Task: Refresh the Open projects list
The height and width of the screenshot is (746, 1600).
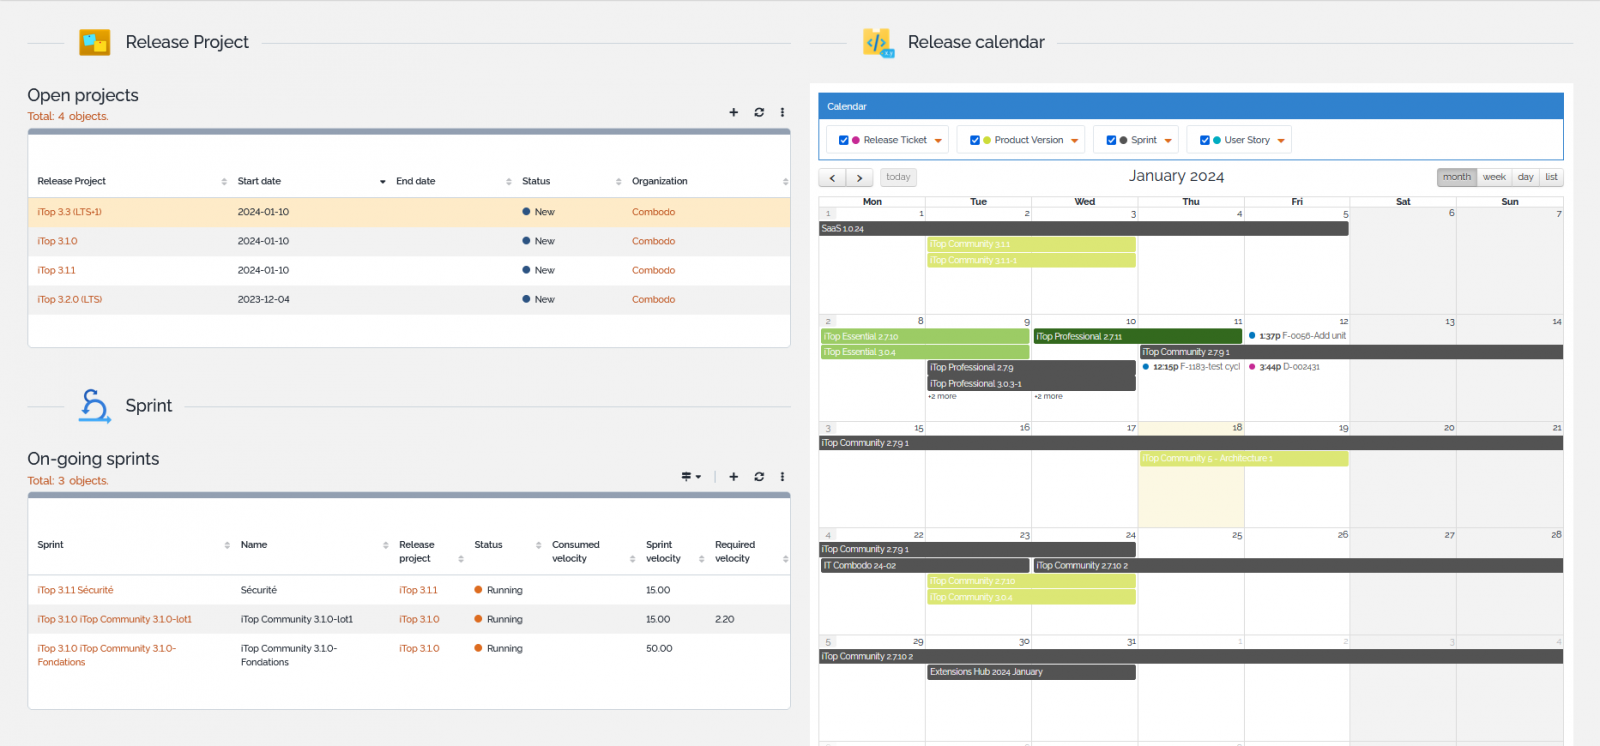Action: pos(759,112)
